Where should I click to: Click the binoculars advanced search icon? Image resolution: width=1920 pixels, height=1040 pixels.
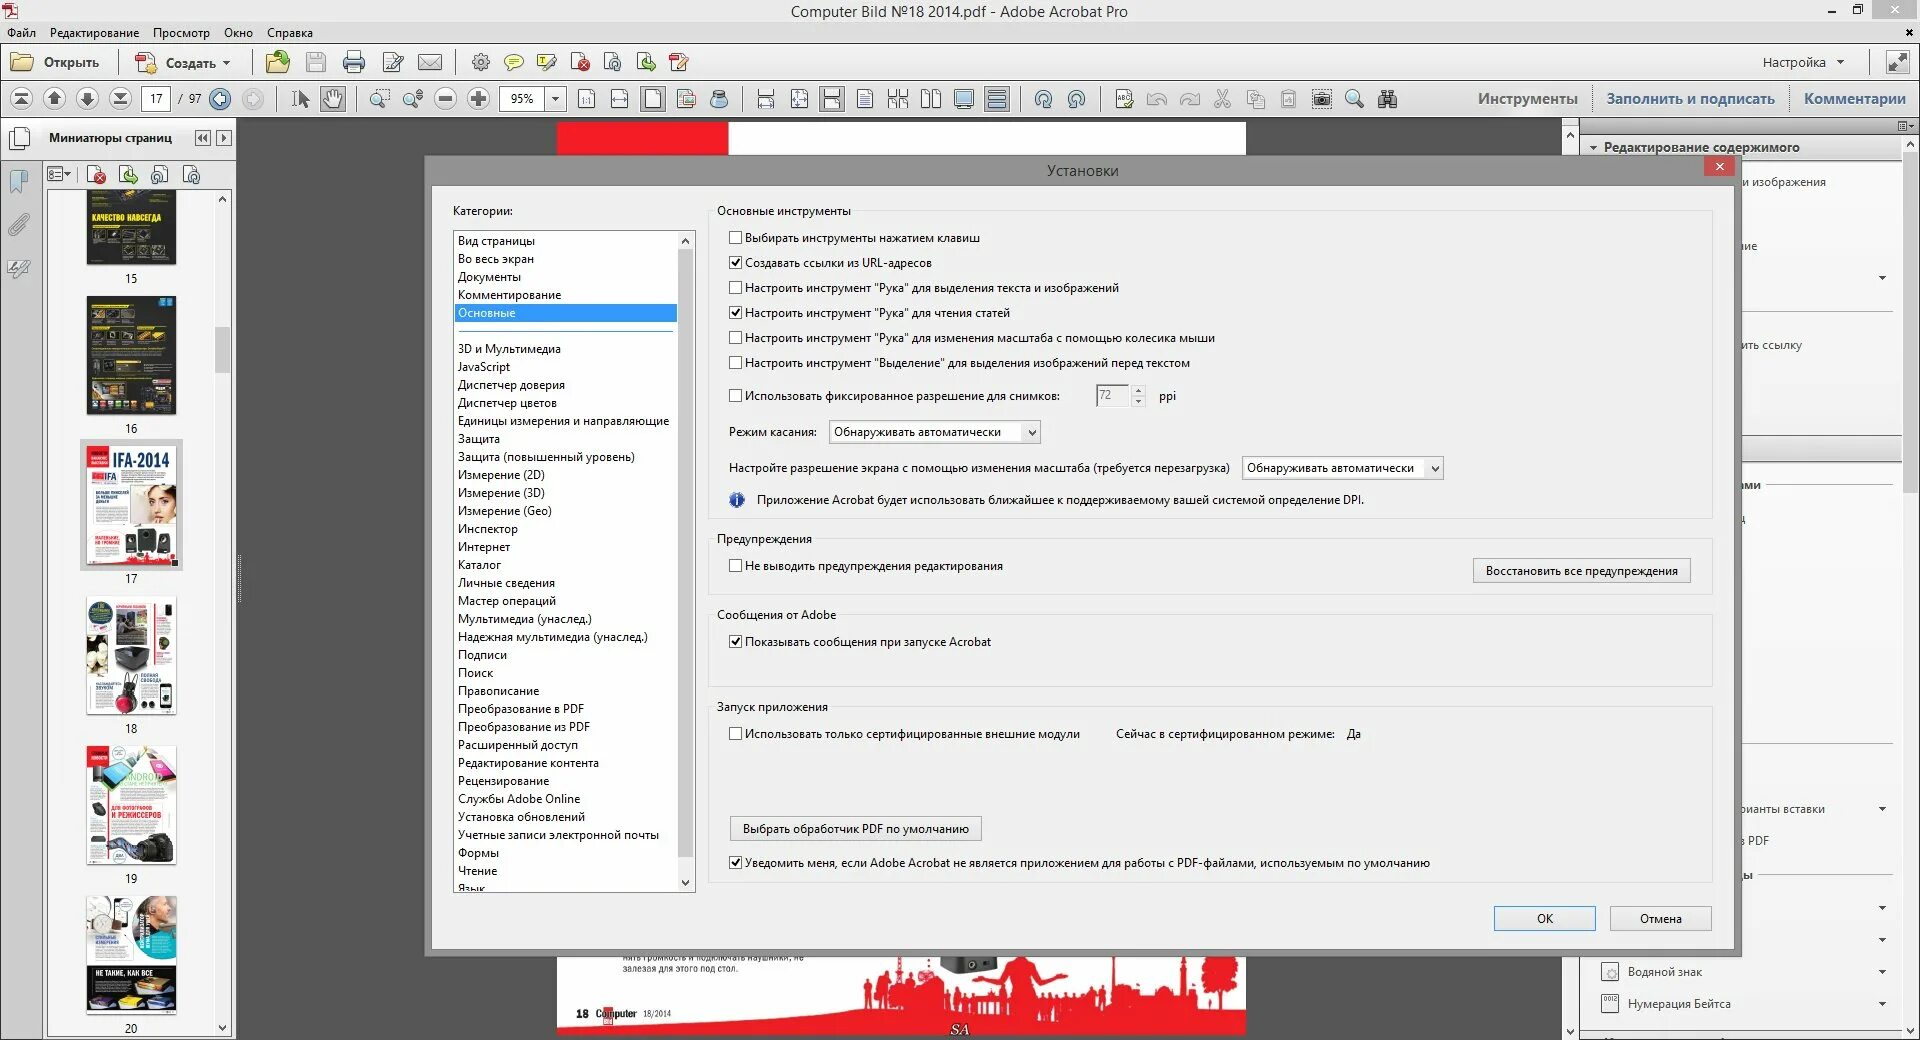[x=1387, y=99]
